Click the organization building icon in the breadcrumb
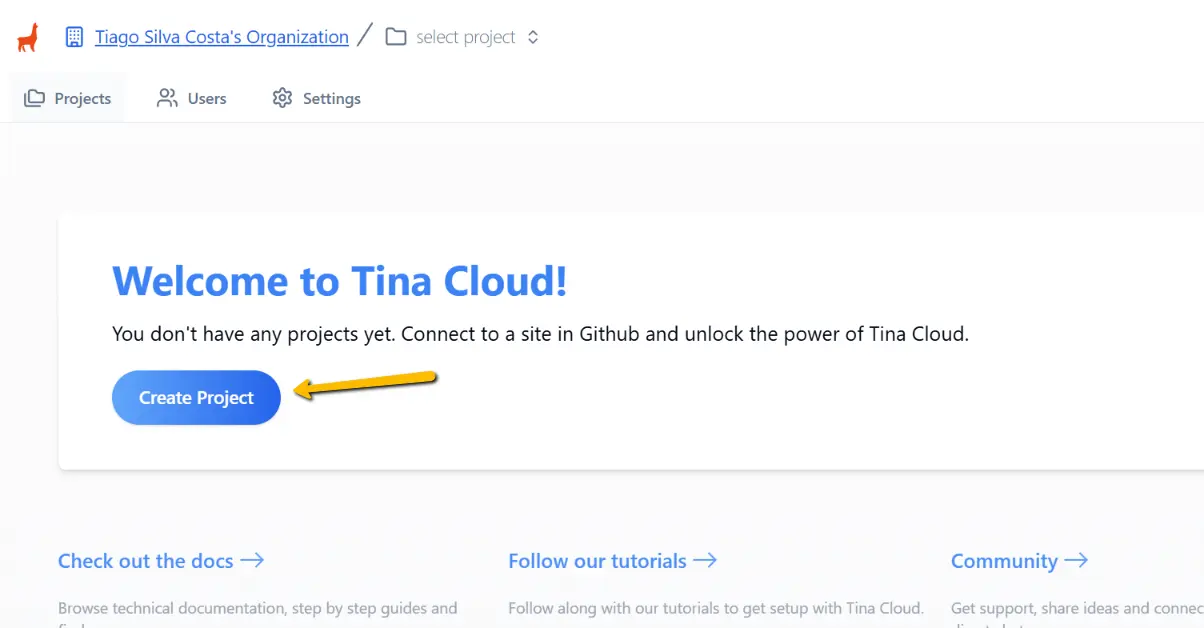1204x628 pixels. tap(73, 36)
